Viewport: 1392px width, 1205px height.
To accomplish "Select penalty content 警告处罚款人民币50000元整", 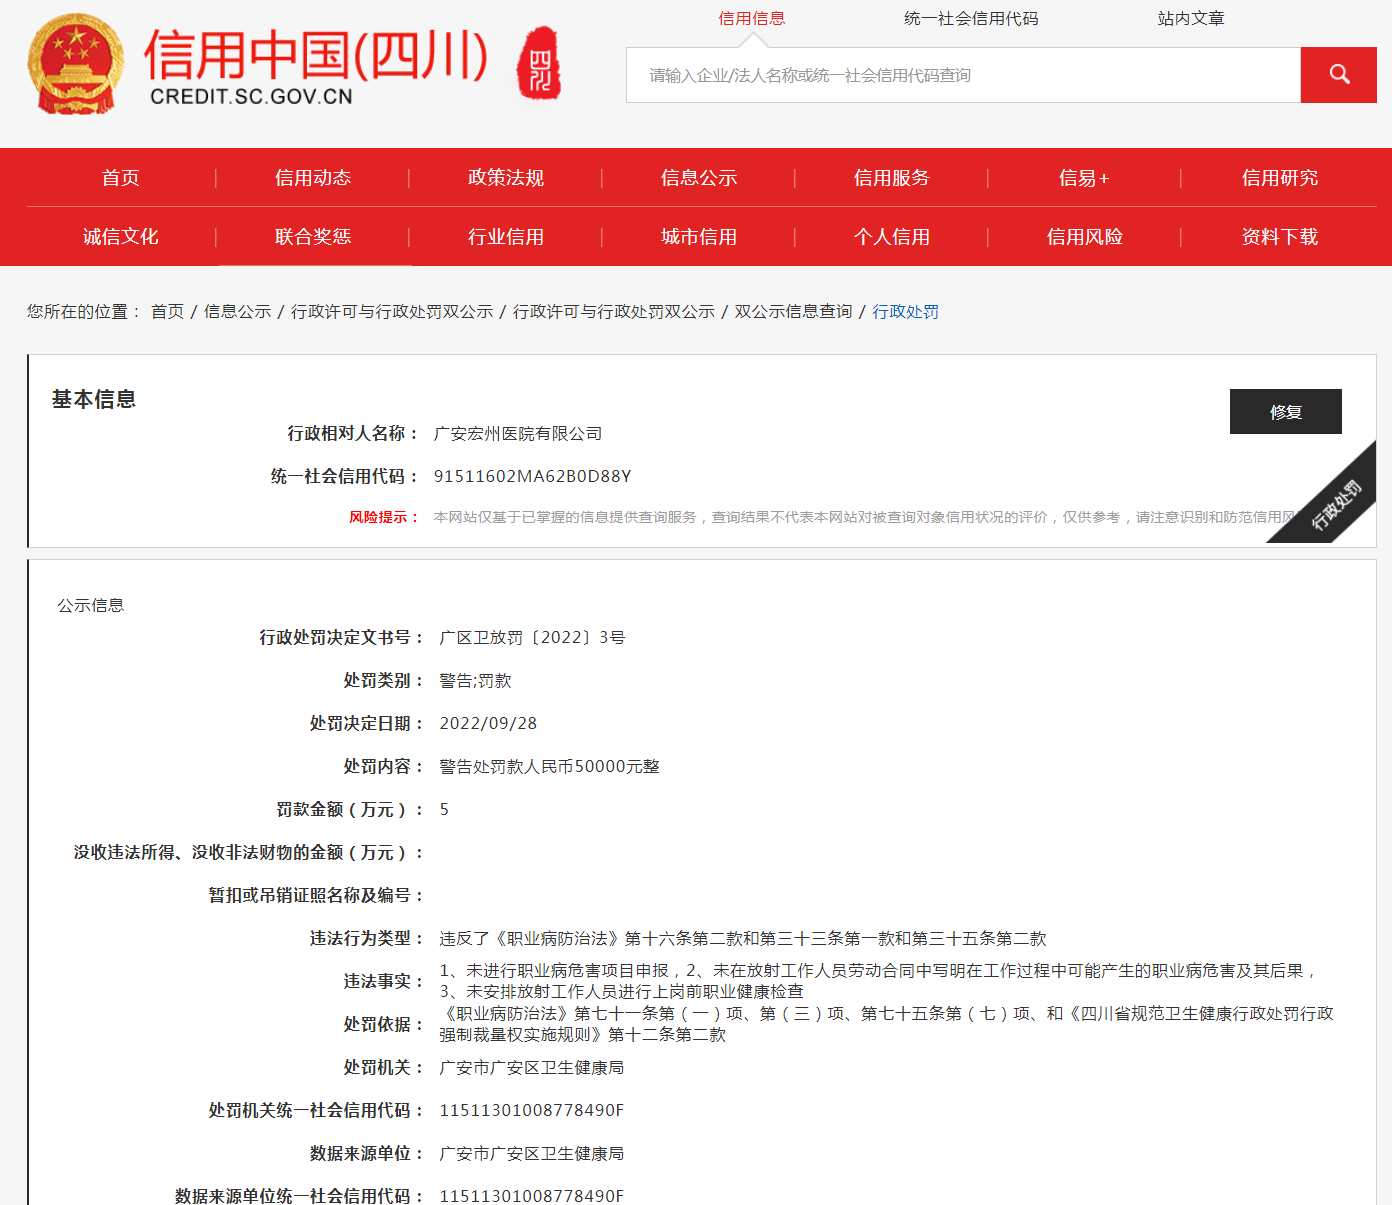I will [x=549, y=767].
